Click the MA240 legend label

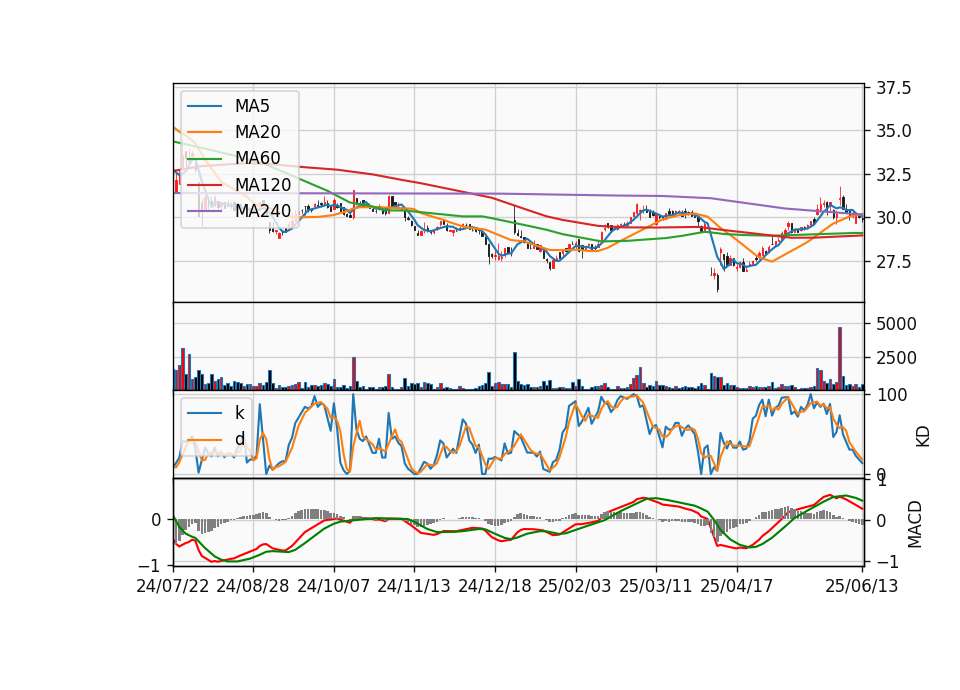(x=263, y=211)
